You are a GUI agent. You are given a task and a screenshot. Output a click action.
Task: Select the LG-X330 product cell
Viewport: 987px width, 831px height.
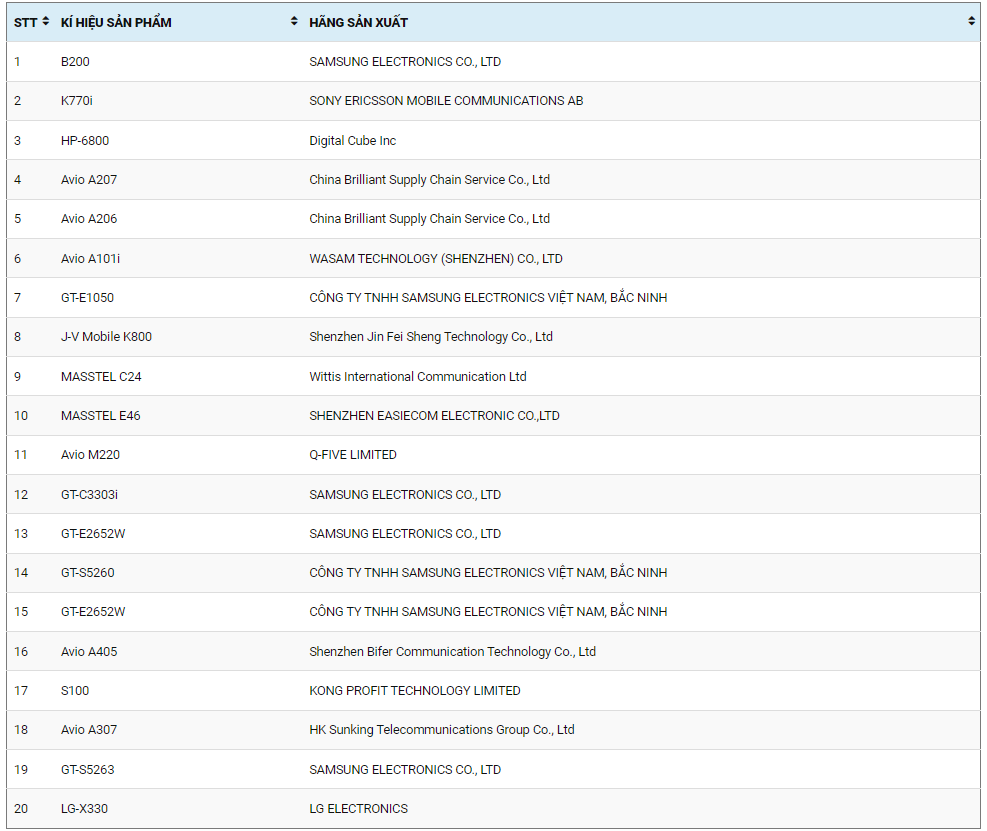[x=84, y=809]
